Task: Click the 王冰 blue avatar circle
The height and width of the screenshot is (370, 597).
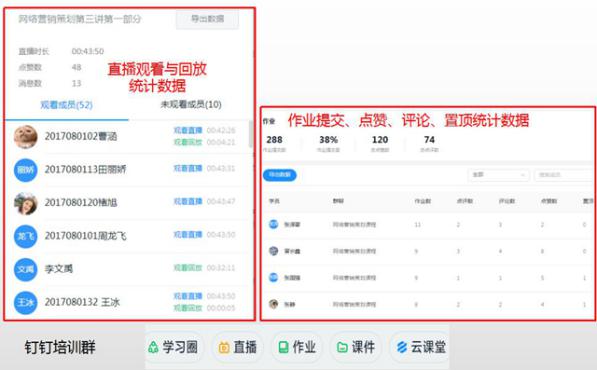Action: point(26,302)
